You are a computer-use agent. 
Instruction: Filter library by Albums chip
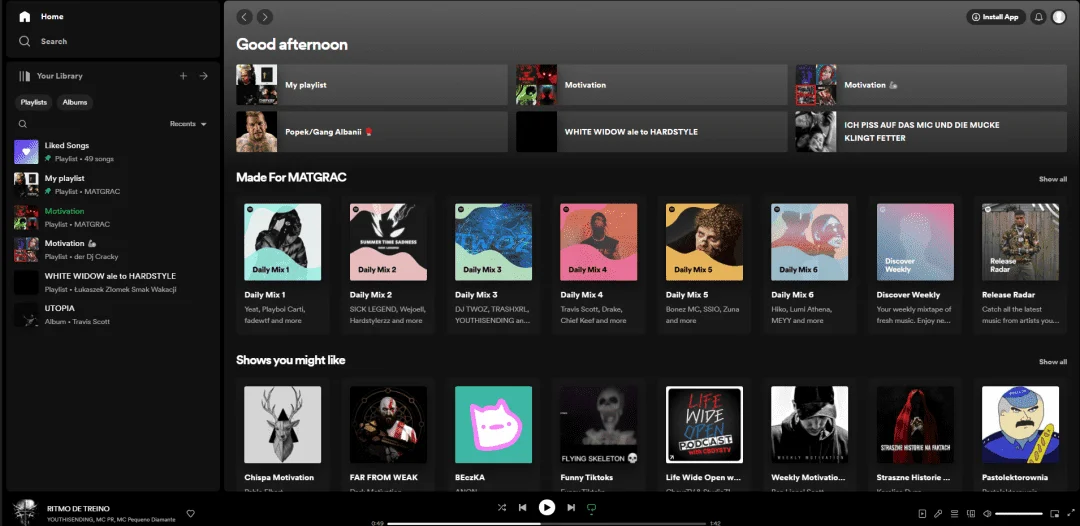click(75, 102)
